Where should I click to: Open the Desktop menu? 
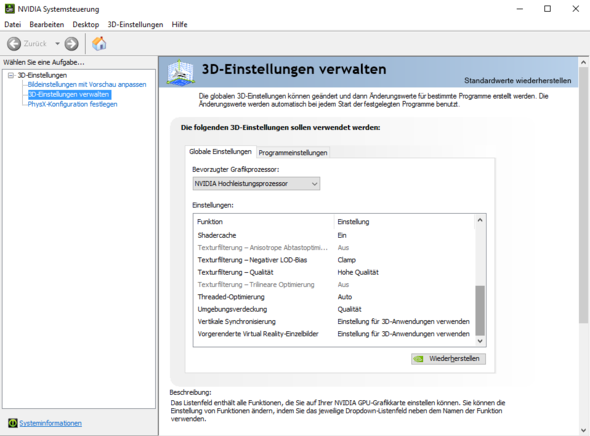[x=86, y=24]
